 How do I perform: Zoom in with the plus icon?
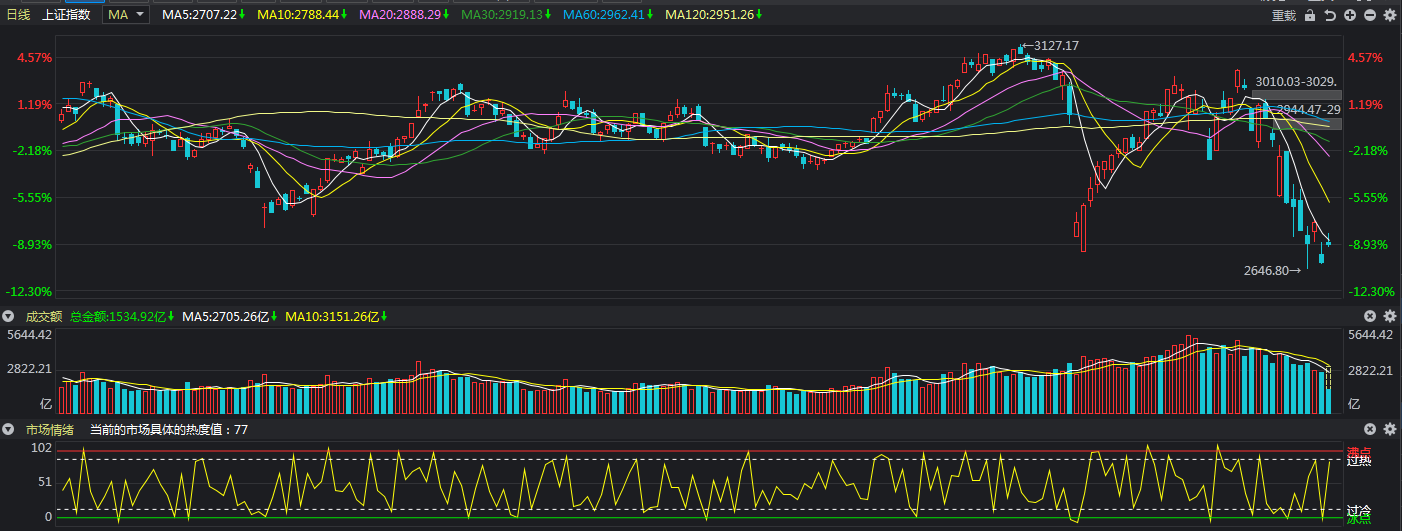1350,15
